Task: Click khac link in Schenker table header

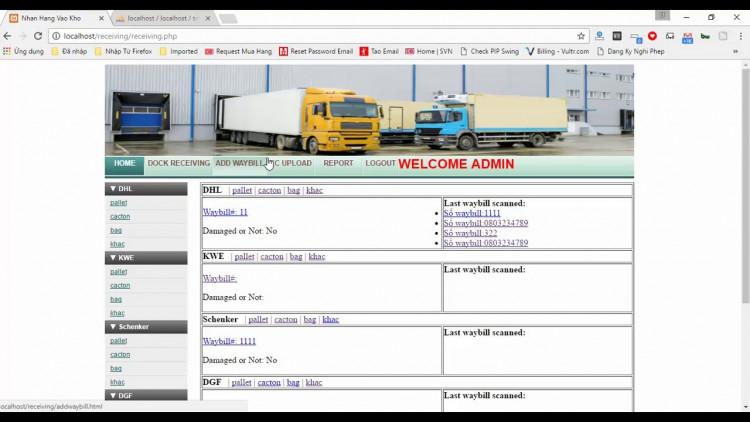Action: point(331,320)
